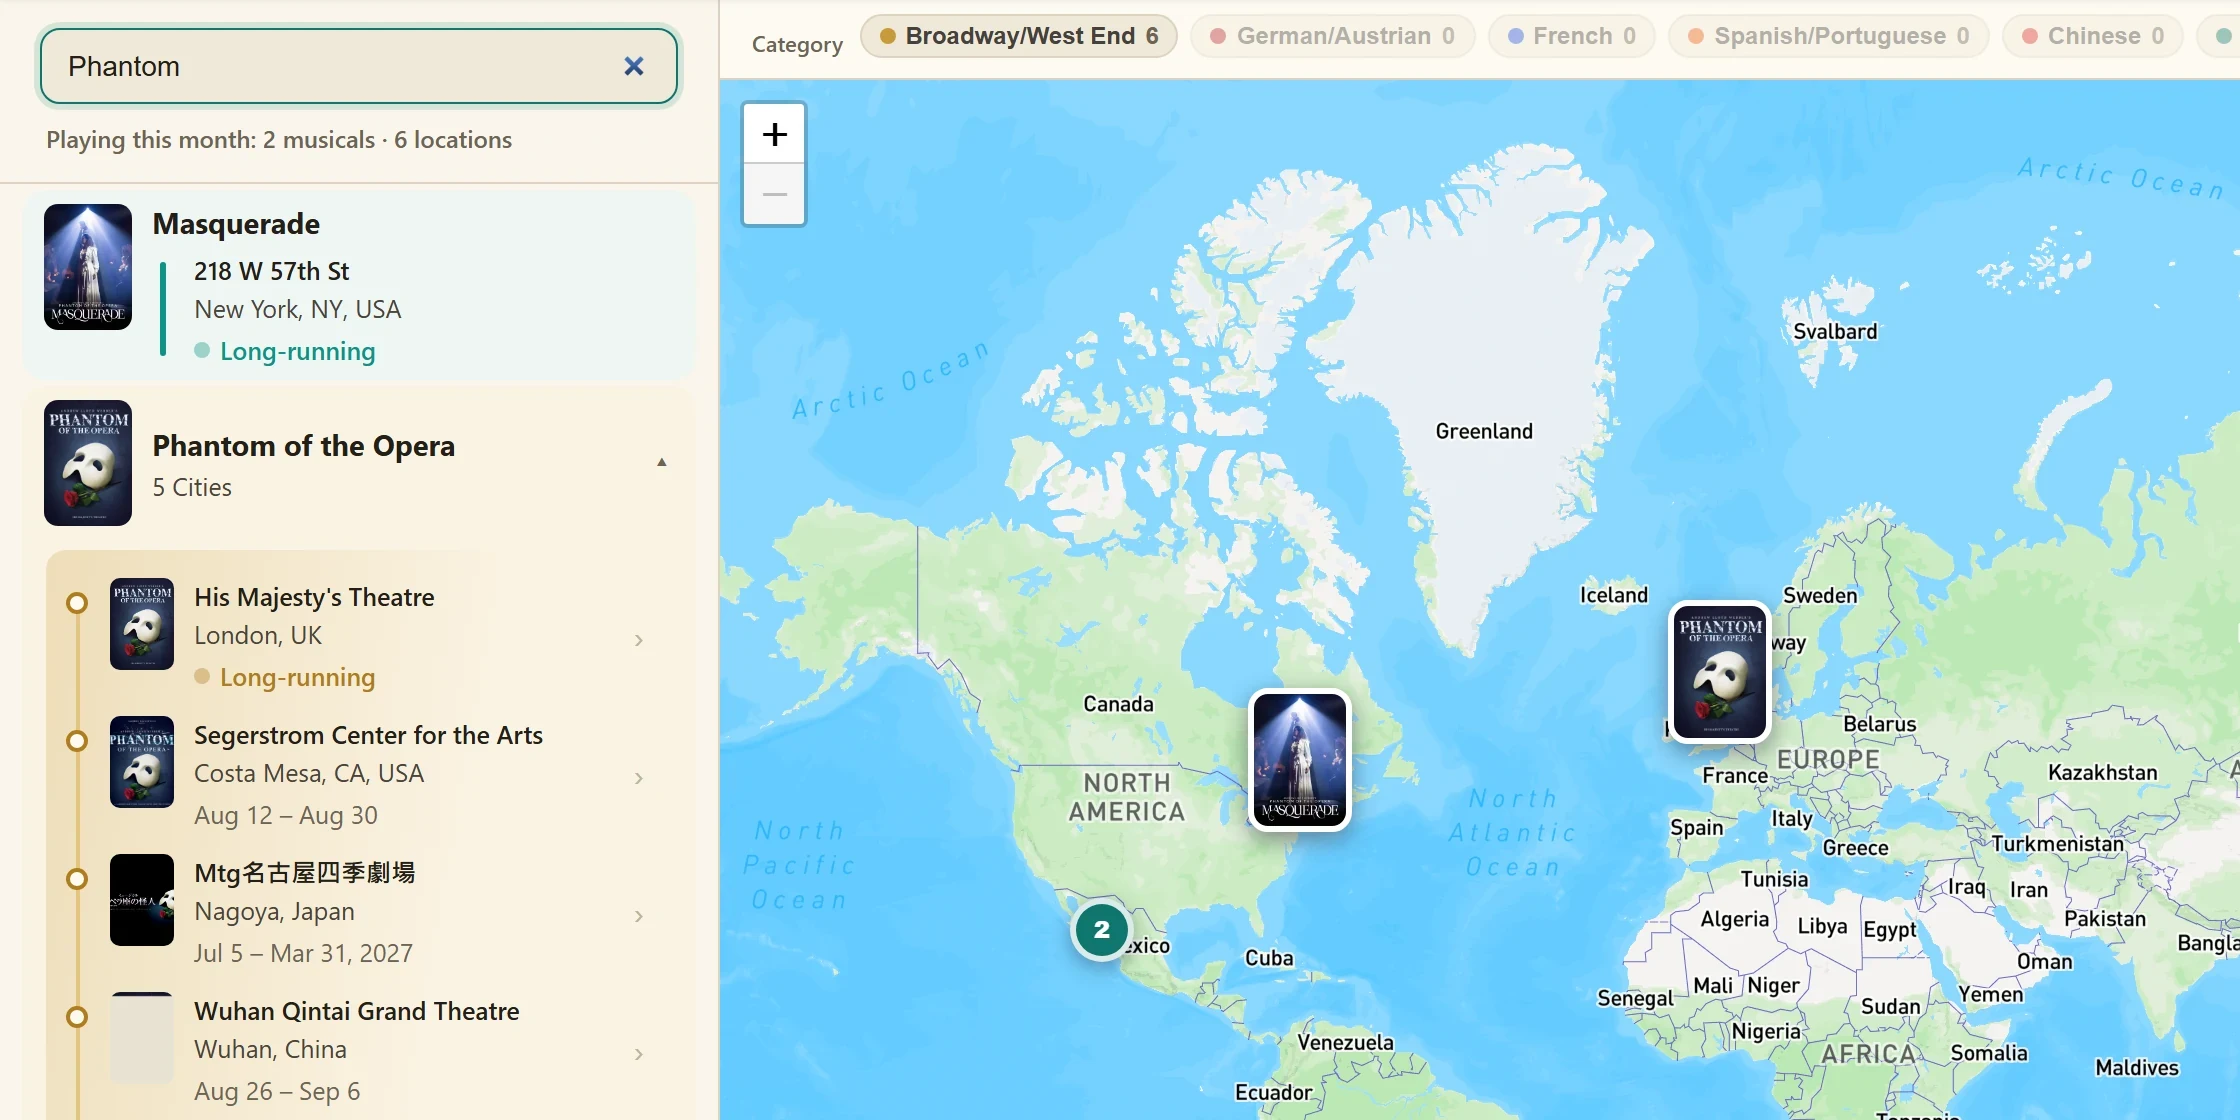The height and width of the screenshot is (1120, 2240).
Task: Click the Costa Mesa, CA, USA text
Action: point(309,773)
